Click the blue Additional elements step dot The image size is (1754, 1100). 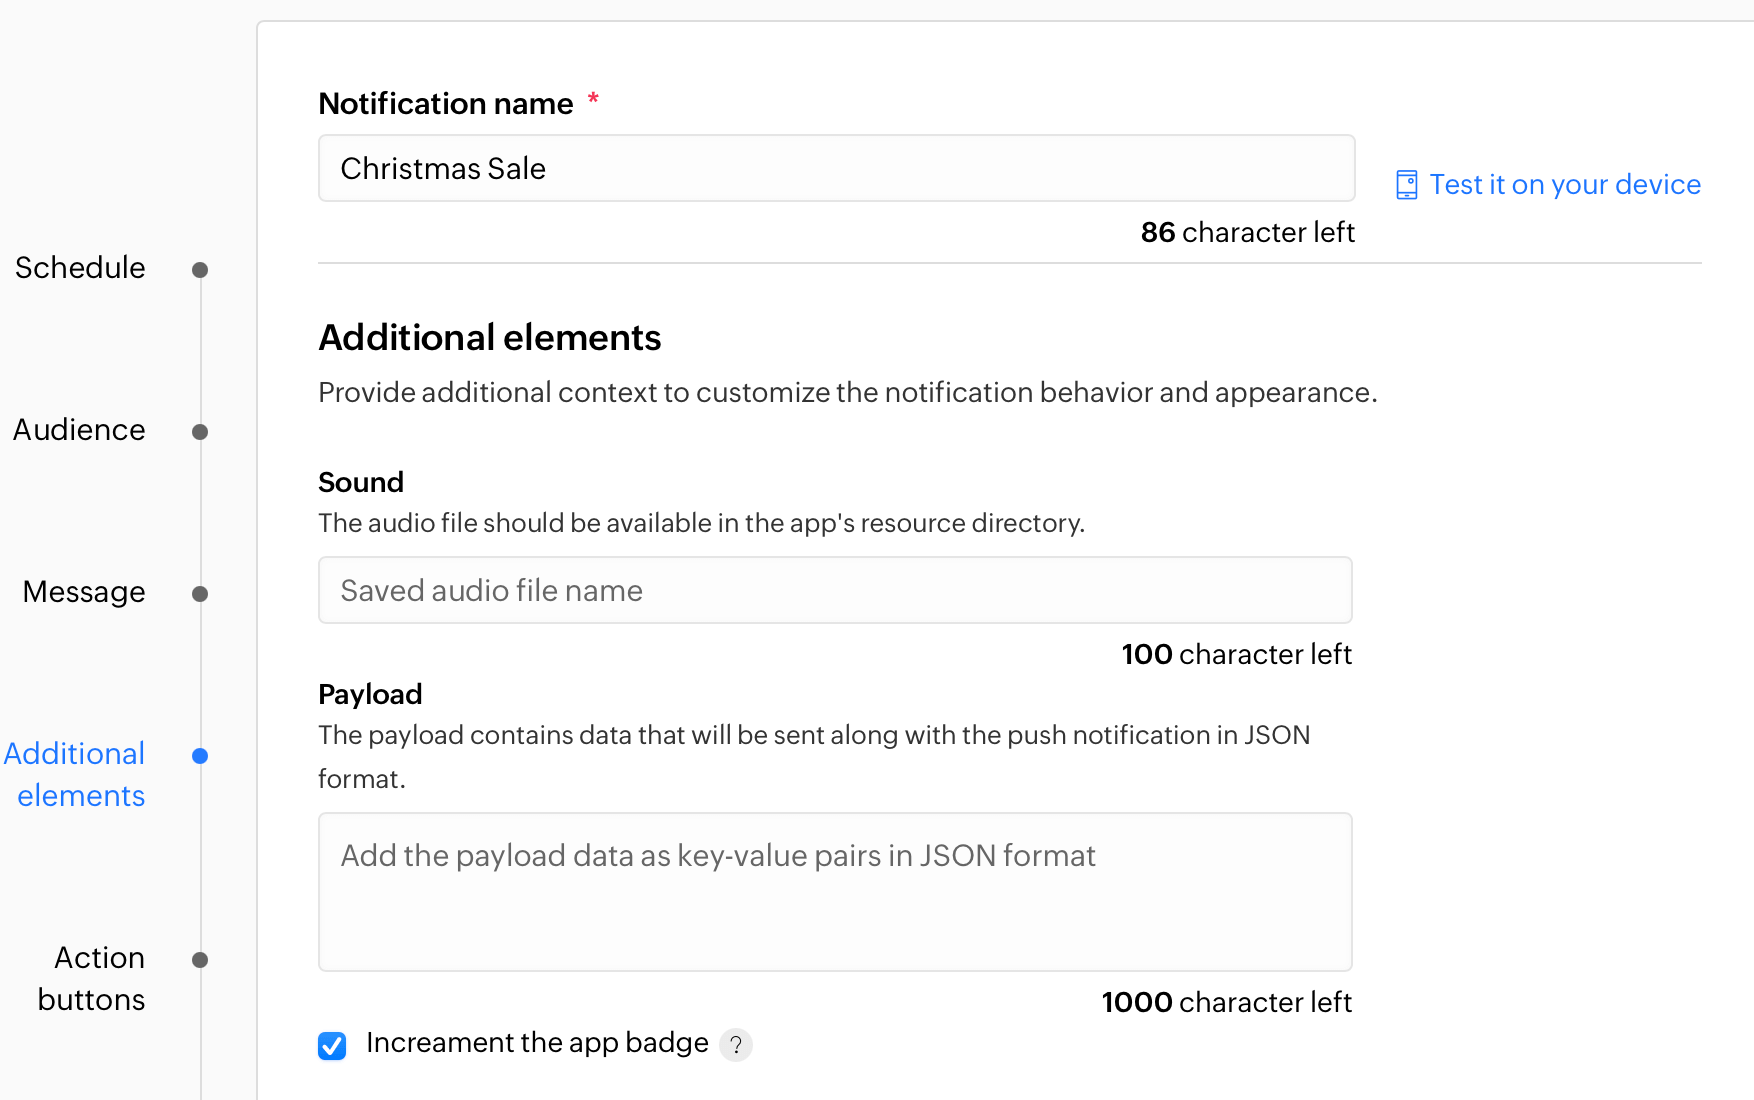200,756
